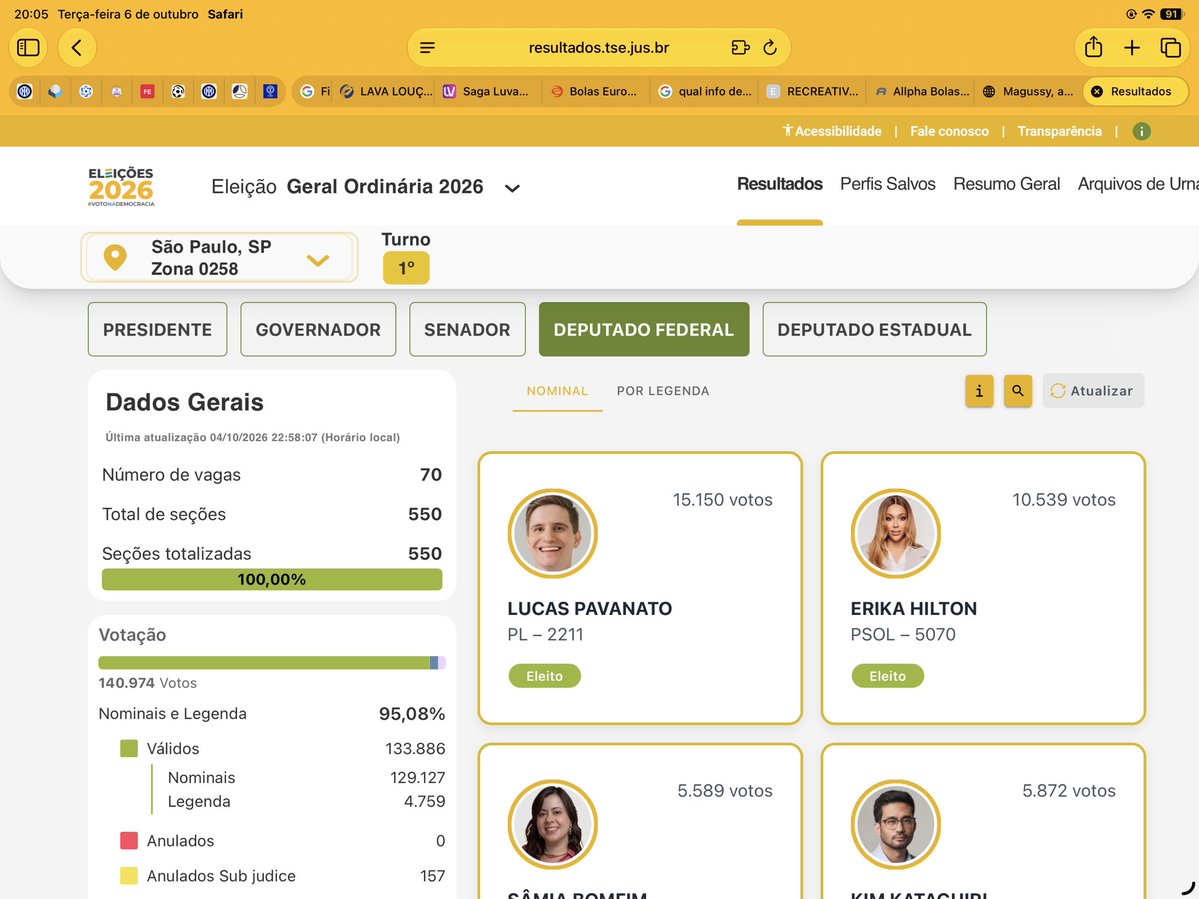Image resolution: width=1199 pixels, height=899 pixels.
Task: Select the PRESIDENTE office button
Action: [158, 329]
